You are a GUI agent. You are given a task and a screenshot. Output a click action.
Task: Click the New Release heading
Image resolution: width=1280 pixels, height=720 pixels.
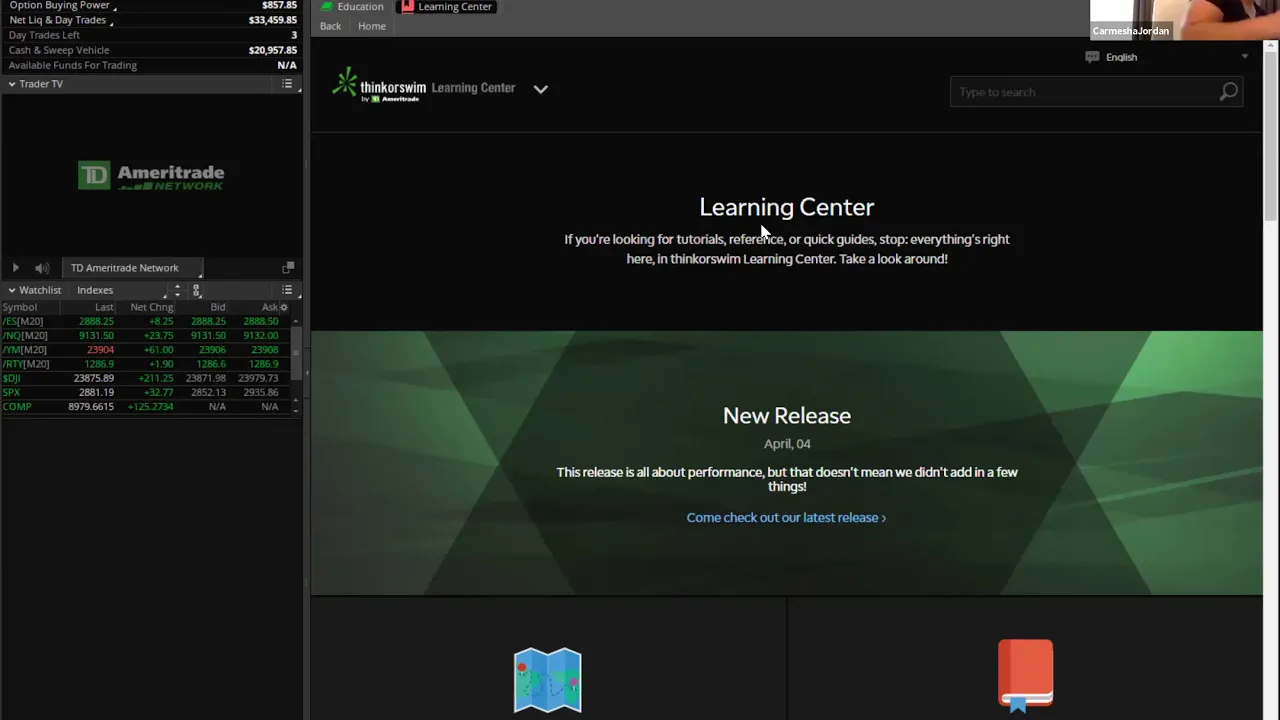click(787, 415)
